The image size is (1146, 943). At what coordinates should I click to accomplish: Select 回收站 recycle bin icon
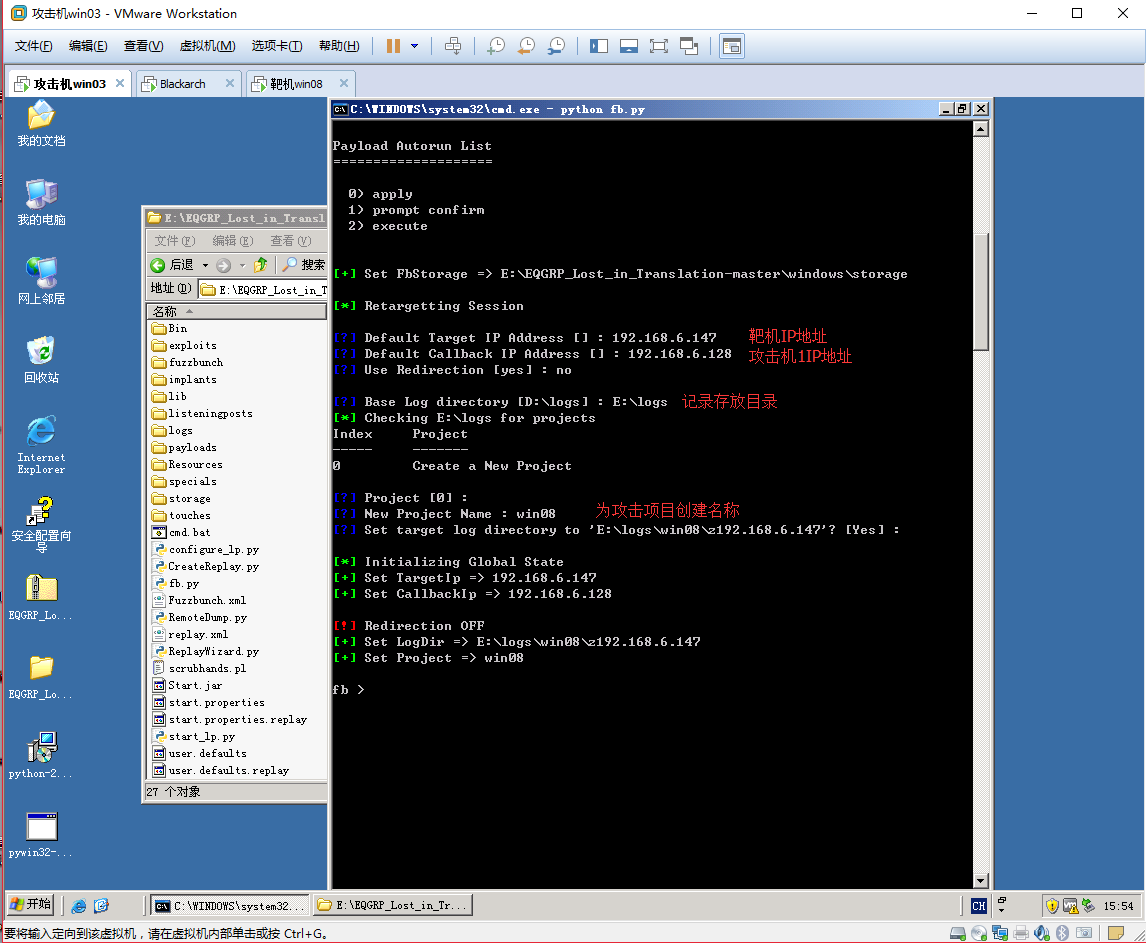point(42,360)
